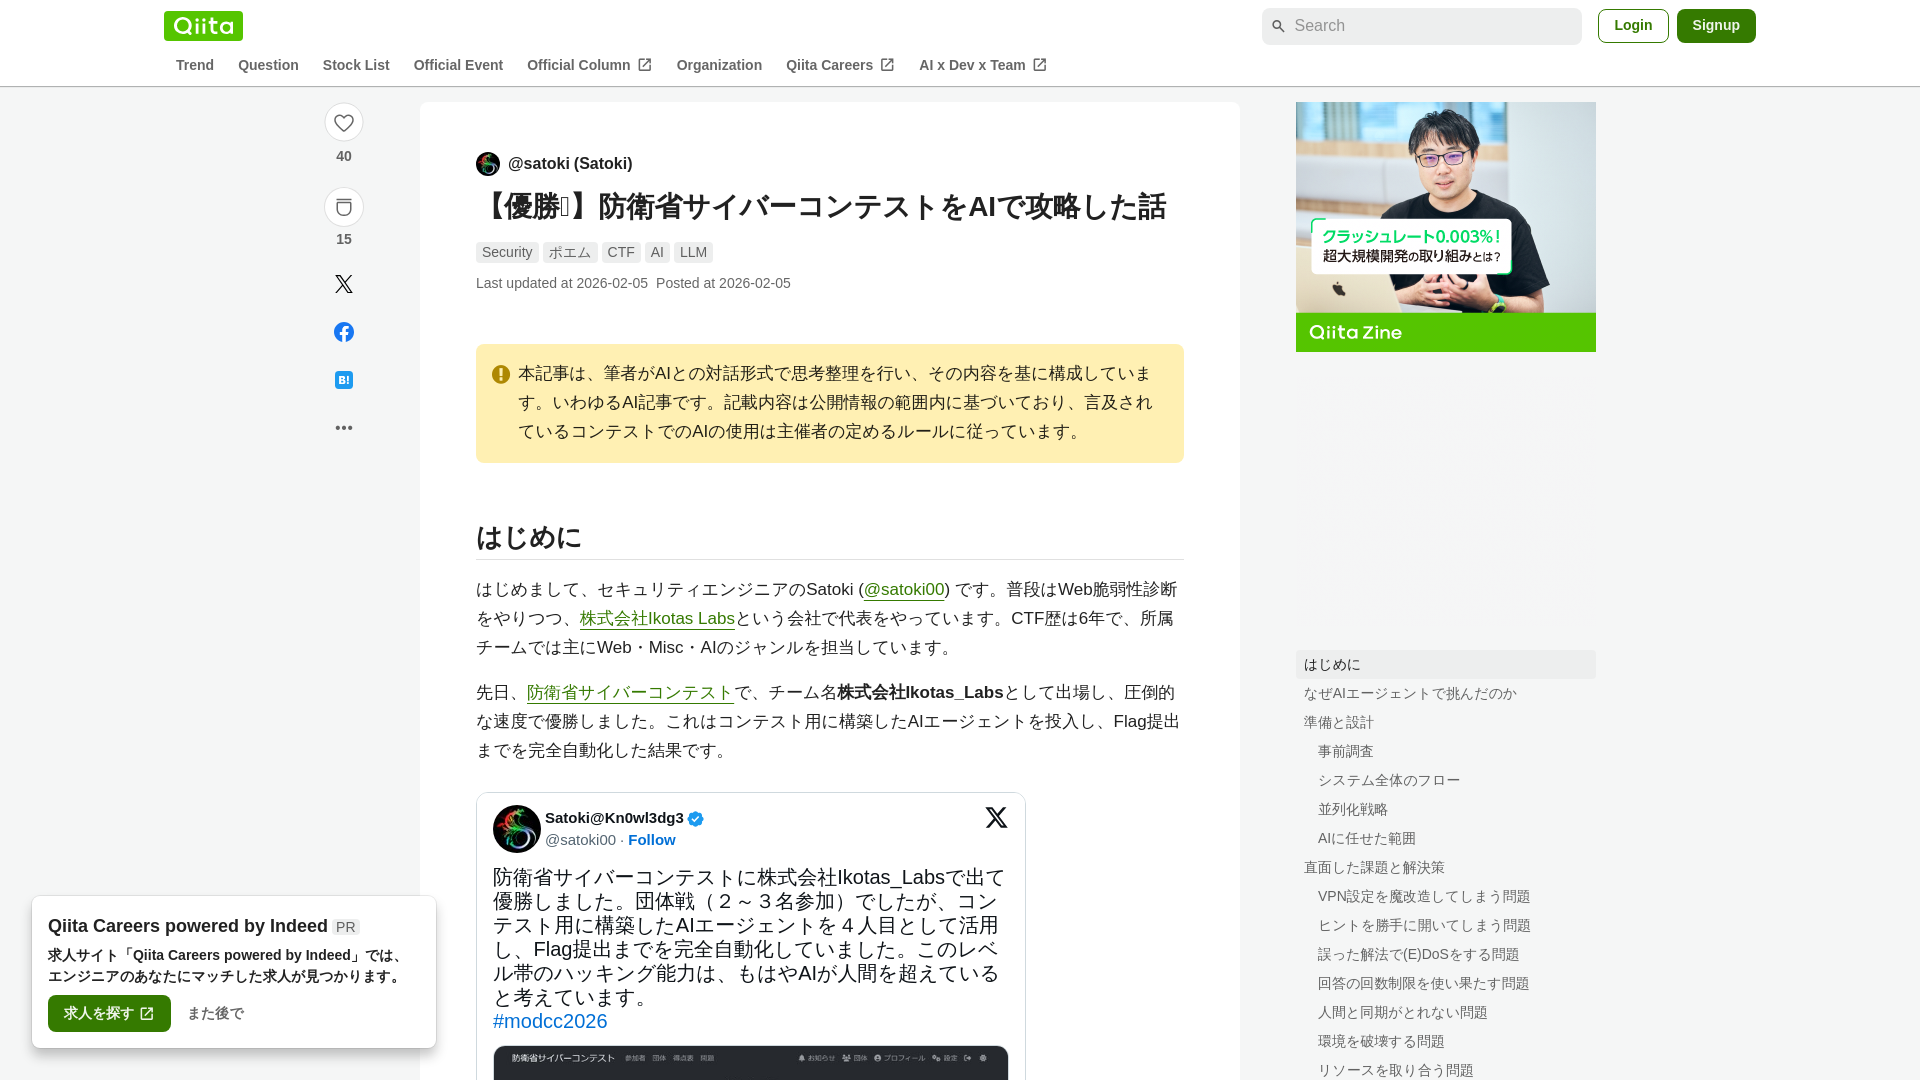Image resolution: width=1920 pixels, height=1080 pixels.
Task: Open the Question section
Action: pyautogui.click(x=268, y=64)
